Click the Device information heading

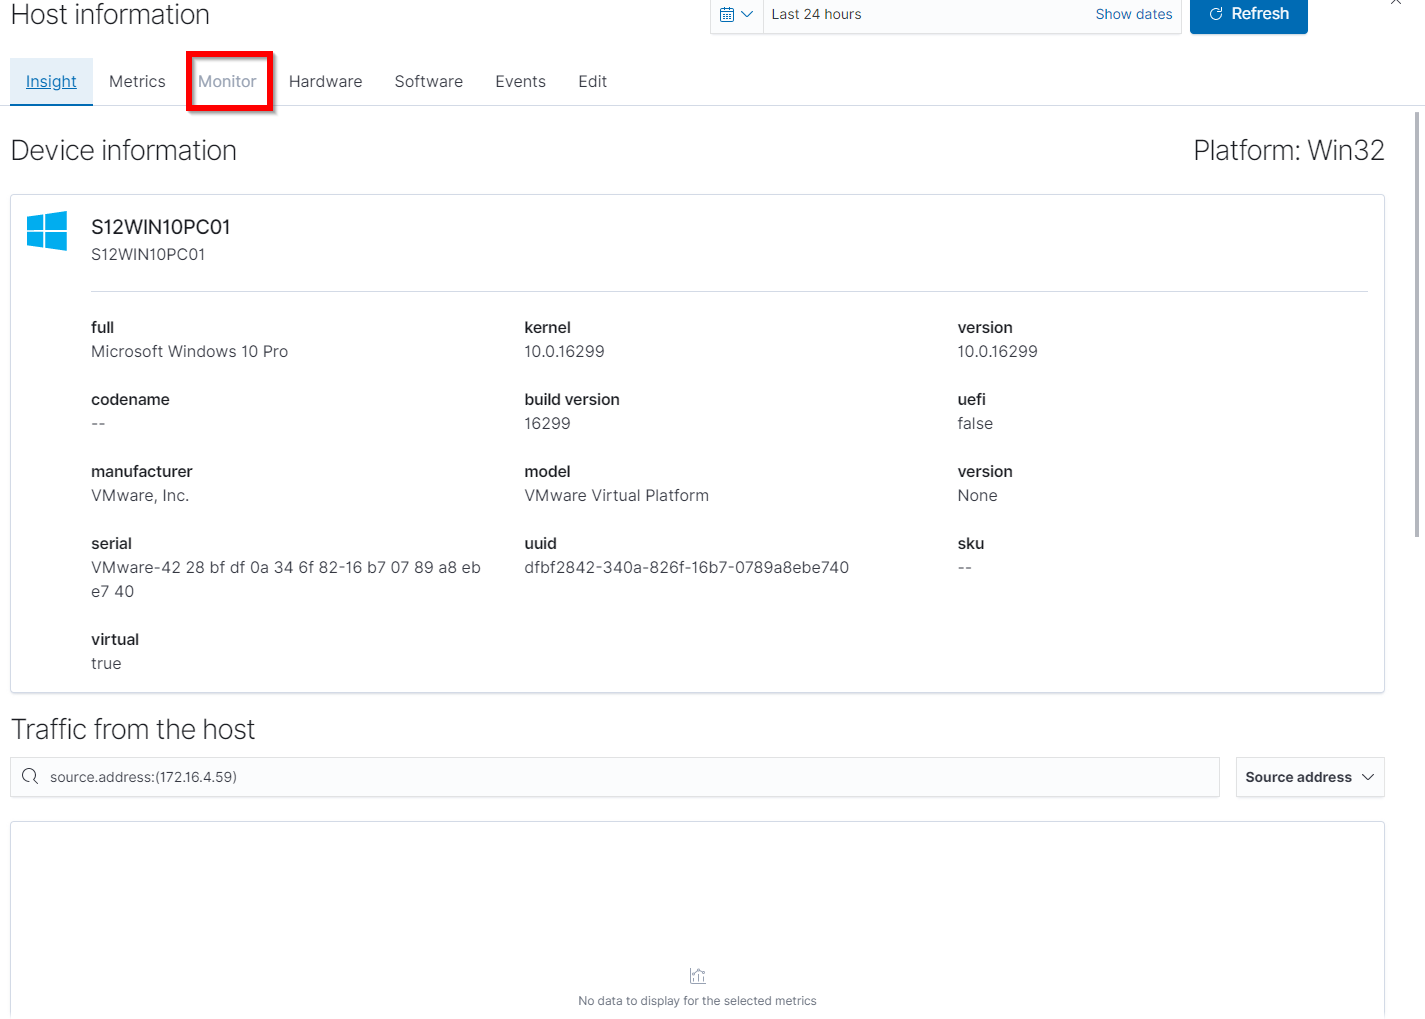point(124,150)
